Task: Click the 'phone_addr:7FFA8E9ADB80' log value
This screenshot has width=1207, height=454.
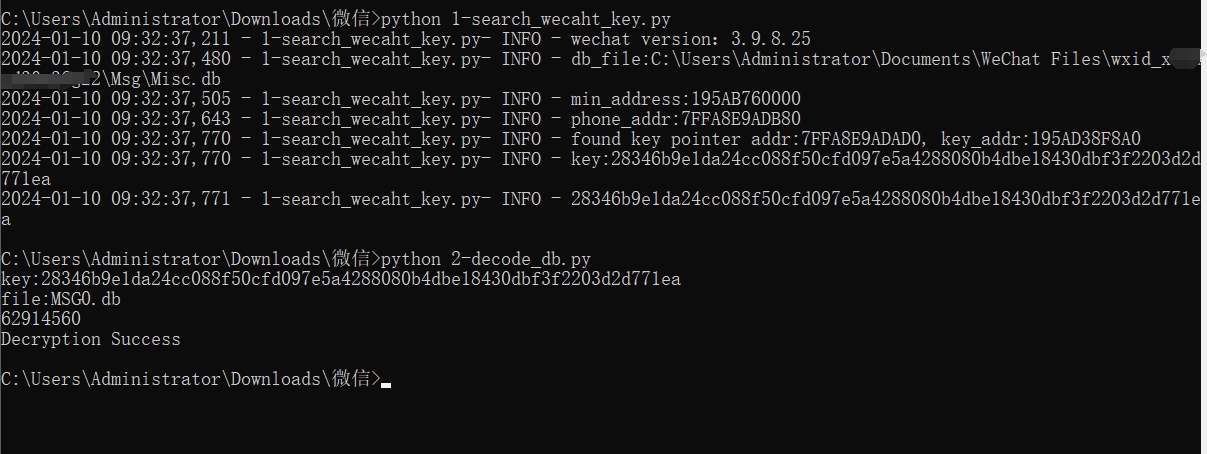Action: pyautogui.click(x=685, y=119)
